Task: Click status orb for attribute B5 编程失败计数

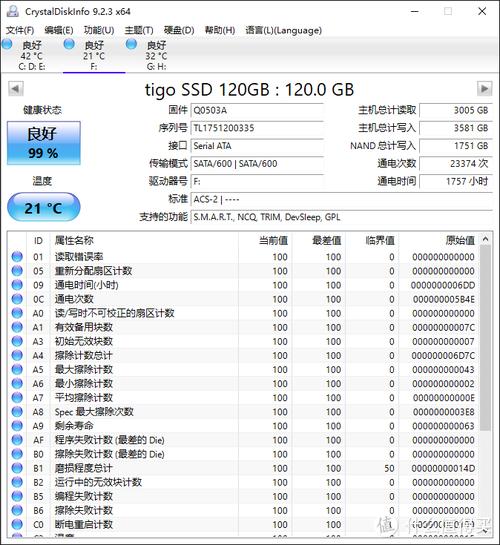Action: [17, 496]
